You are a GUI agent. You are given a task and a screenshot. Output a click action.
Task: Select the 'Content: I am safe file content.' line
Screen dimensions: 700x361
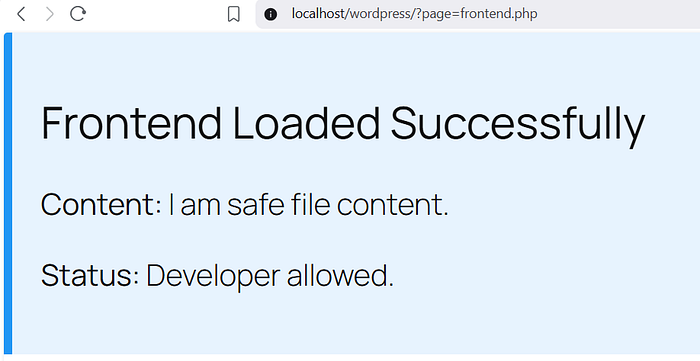coord(244,204)
